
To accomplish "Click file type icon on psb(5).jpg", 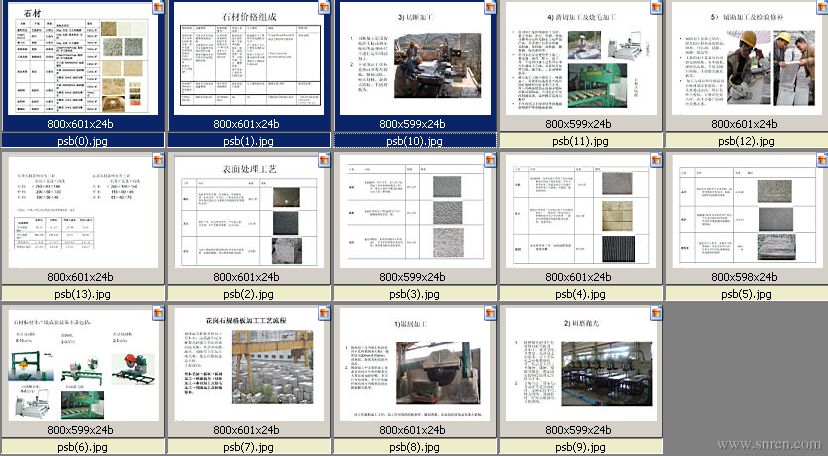I will (822, 160).
